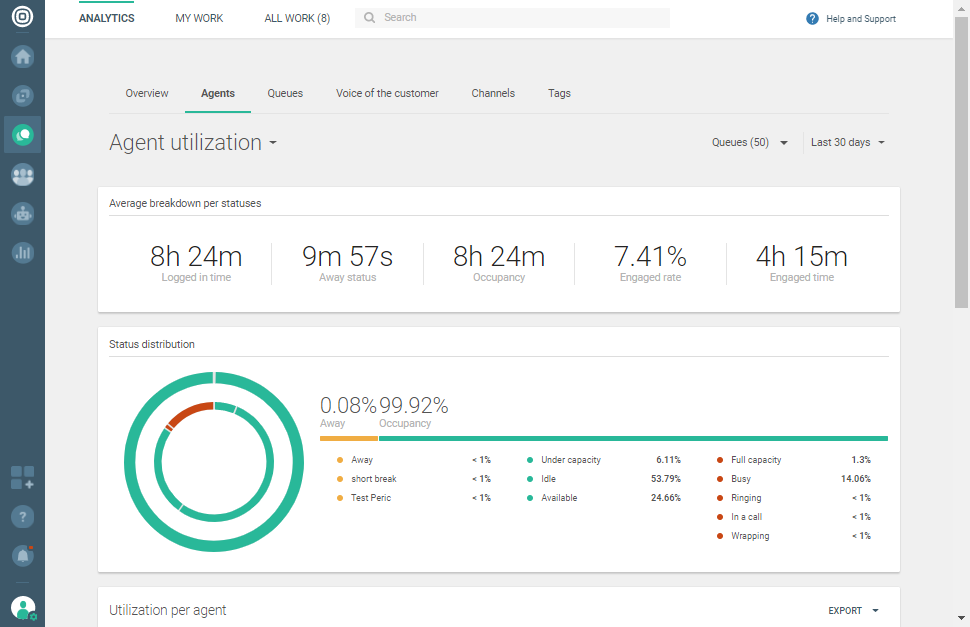Open ALL WORK (8) section

(297, 18)
